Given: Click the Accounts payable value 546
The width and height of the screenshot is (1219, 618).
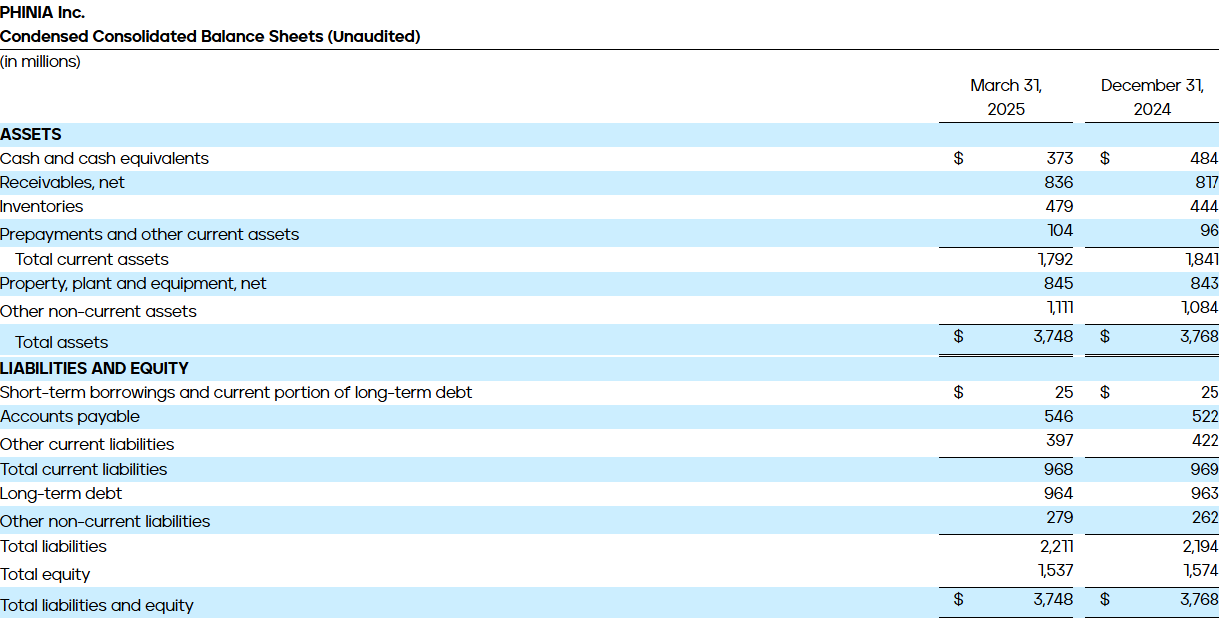Looking at the screenshot, I should [1059, 417].
